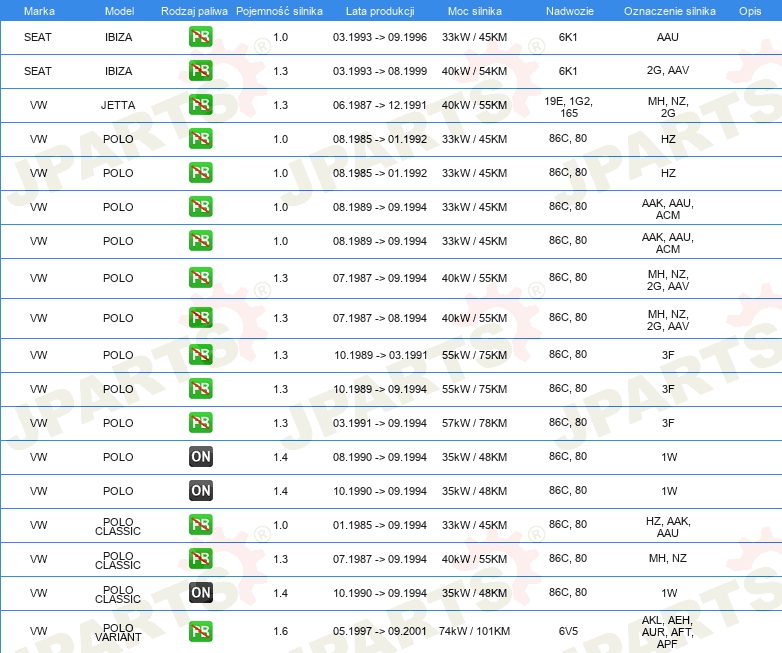Image resolution: width=782 pixels, height=653 pixels.
Task: Click SEAT brand in IBIZA 1.3 row
Action: (38, 71)
